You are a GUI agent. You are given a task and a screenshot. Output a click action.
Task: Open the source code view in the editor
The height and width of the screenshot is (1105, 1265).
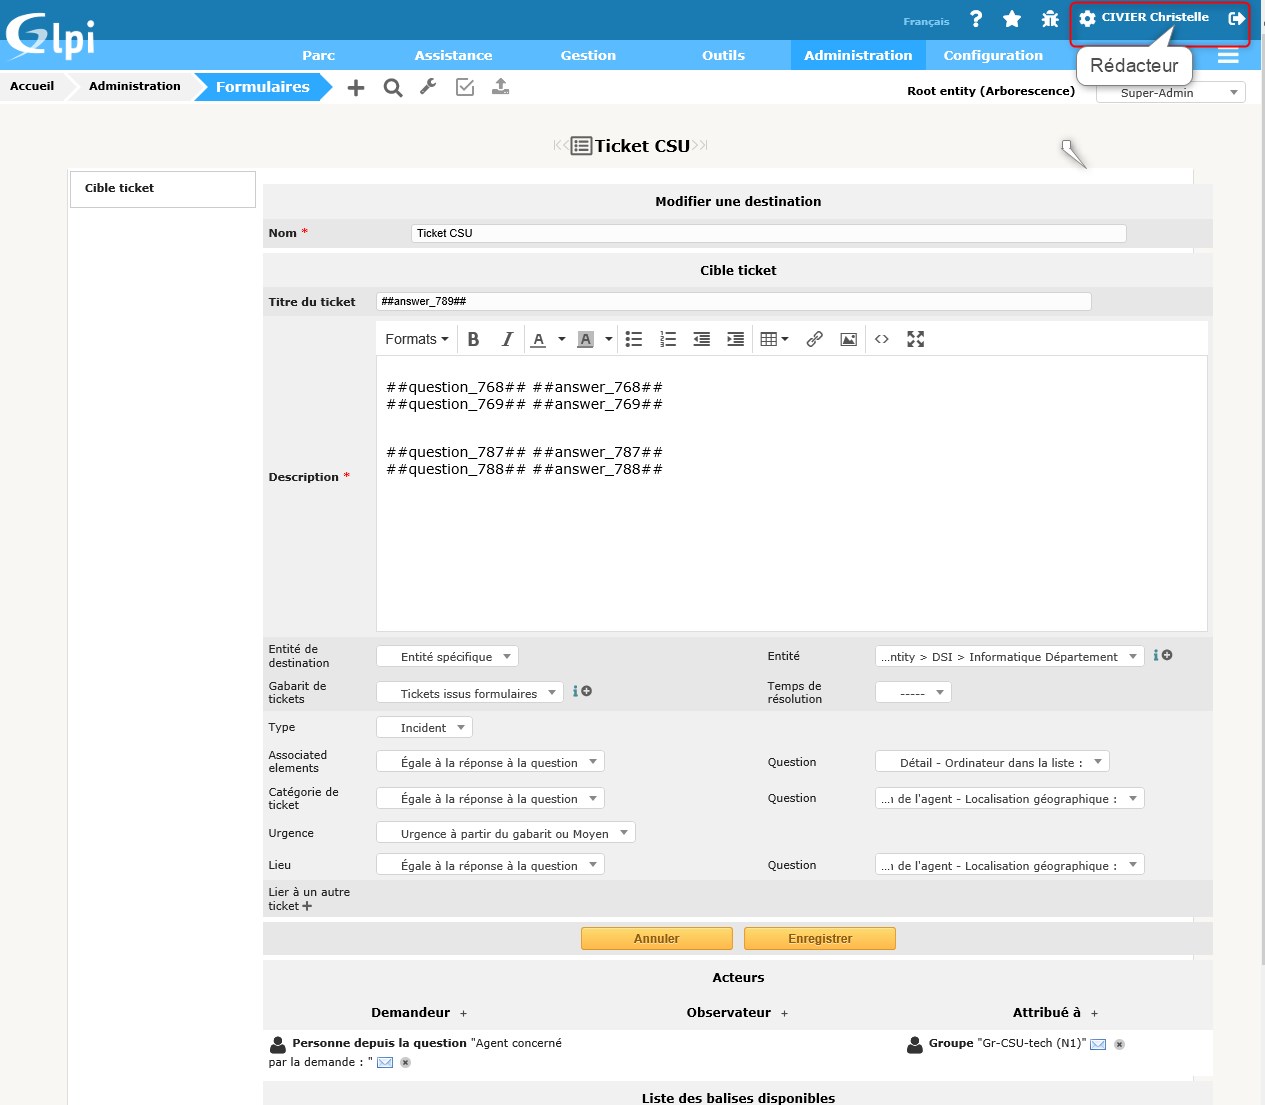882,339
